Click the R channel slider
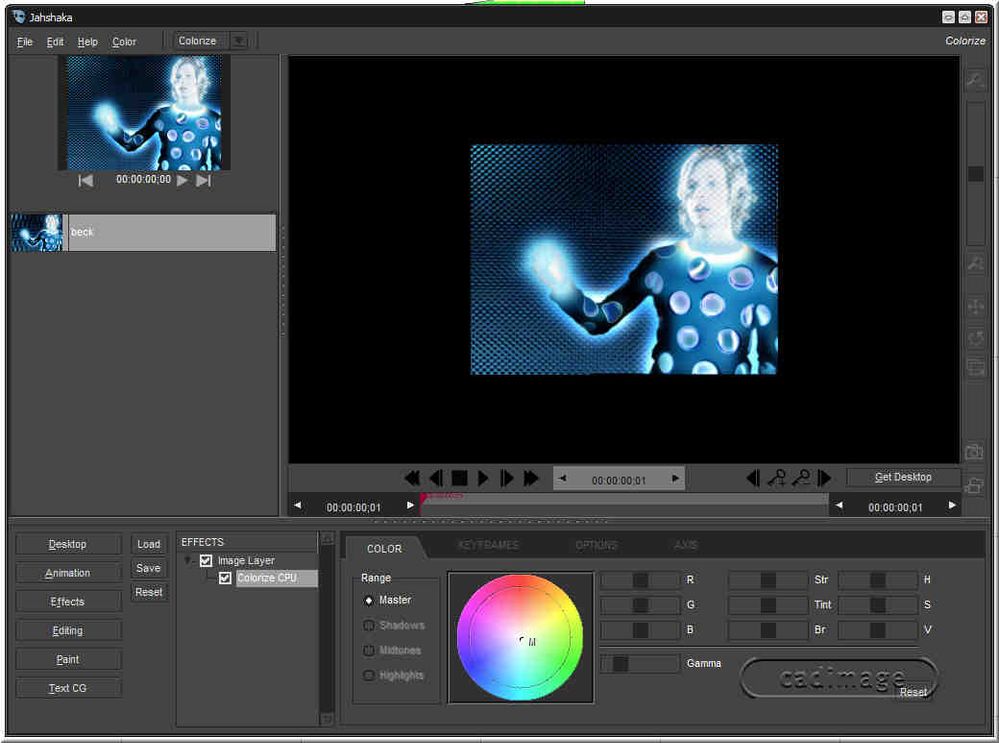Screen dimensions: 999x743 (x=640, y=580)
